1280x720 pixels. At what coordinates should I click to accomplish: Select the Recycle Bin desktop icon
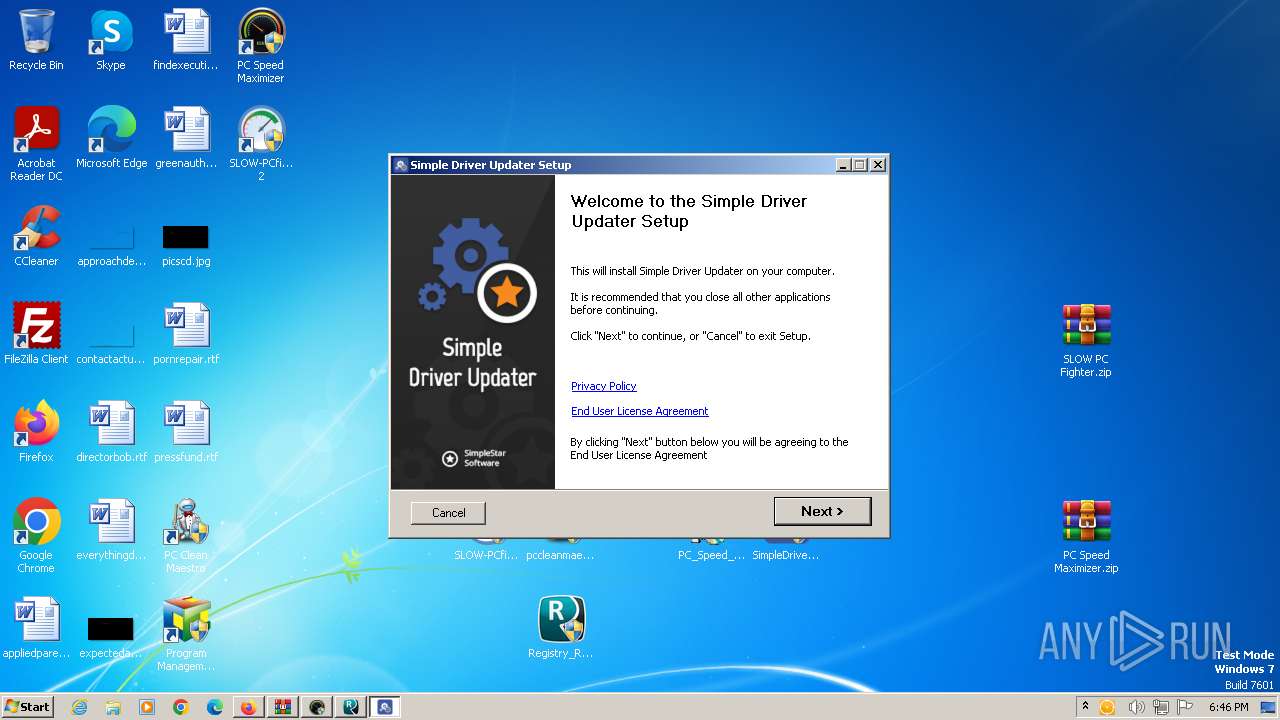[36, 40]
